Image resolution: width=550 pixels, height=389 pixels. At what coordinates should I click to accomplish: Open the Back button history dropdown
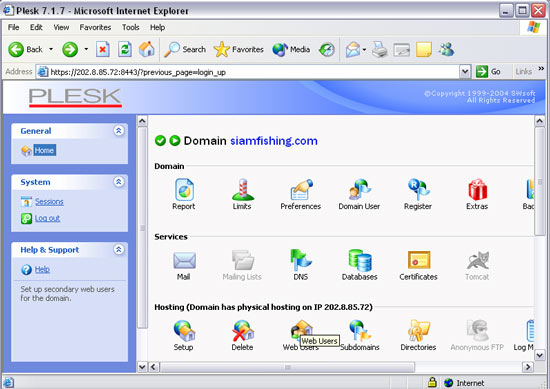tap(51, 49)
